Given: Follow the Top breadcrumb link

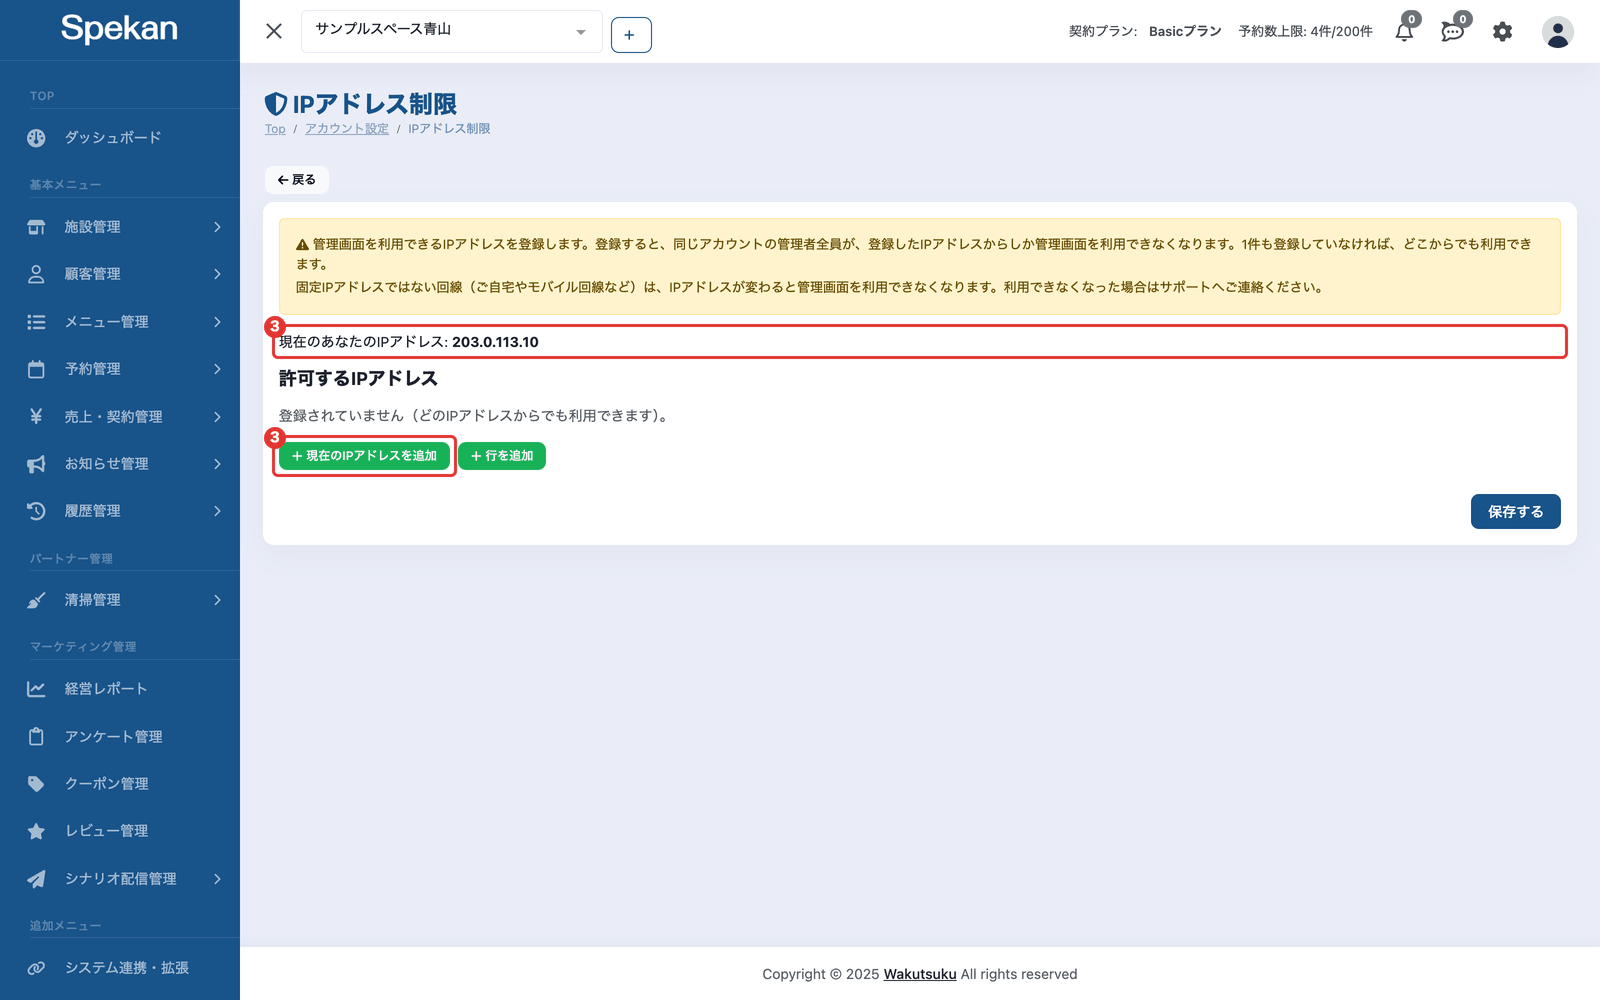Looking at the screenshot, I should pos(275,129).
